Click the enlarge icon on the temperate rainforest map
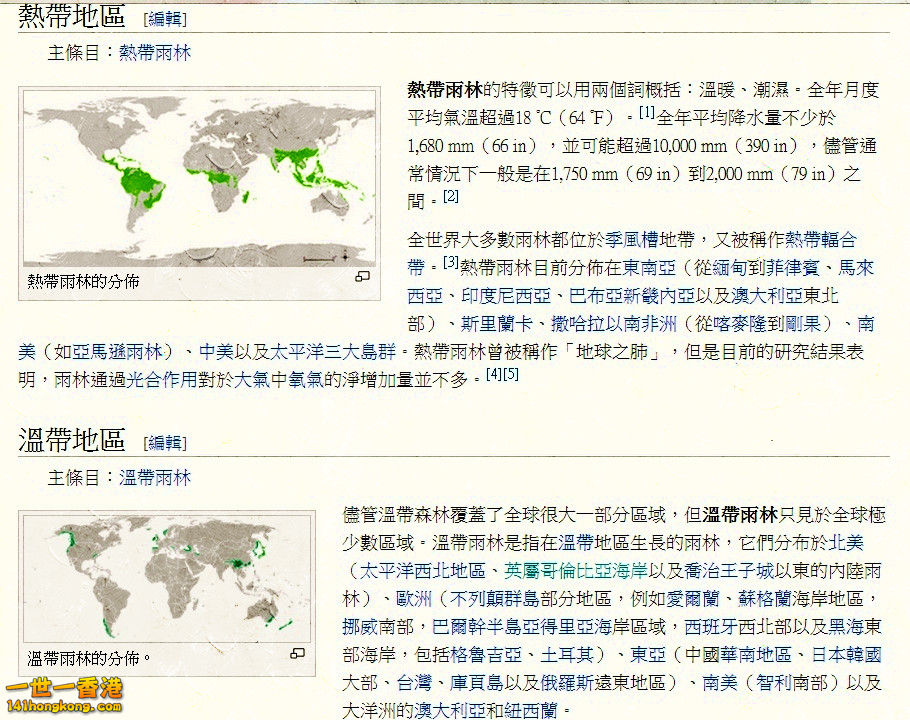 point(299,651)
